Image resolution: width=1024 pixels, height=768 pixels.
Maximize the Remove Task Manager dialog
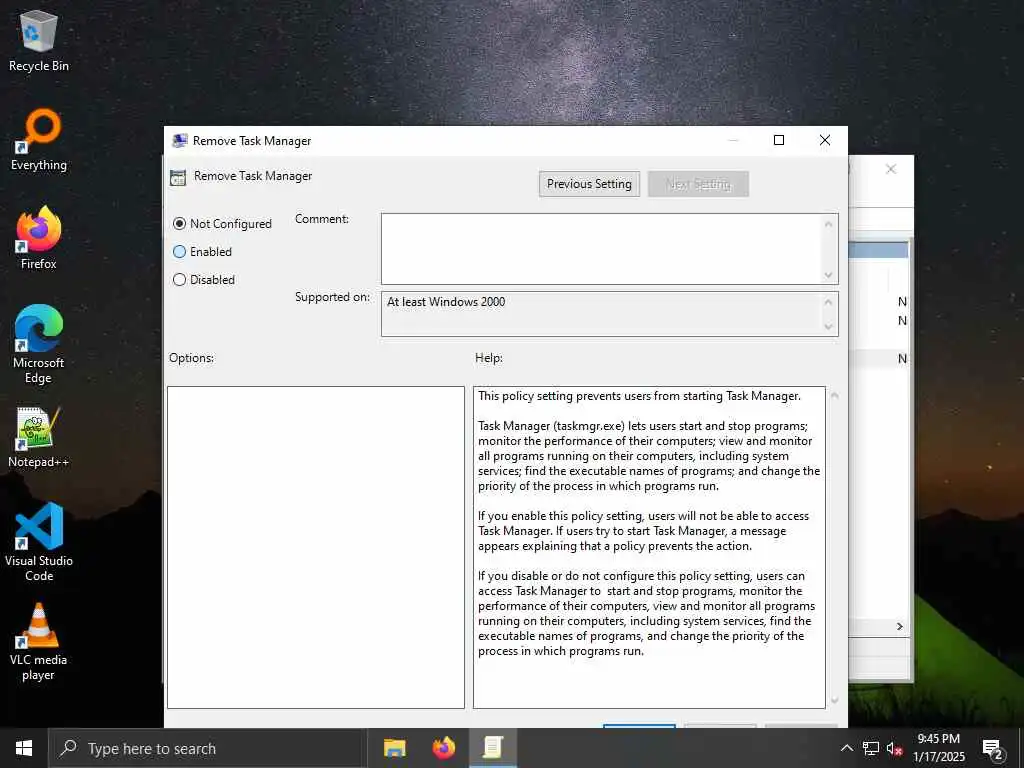(x=779, y=140)
